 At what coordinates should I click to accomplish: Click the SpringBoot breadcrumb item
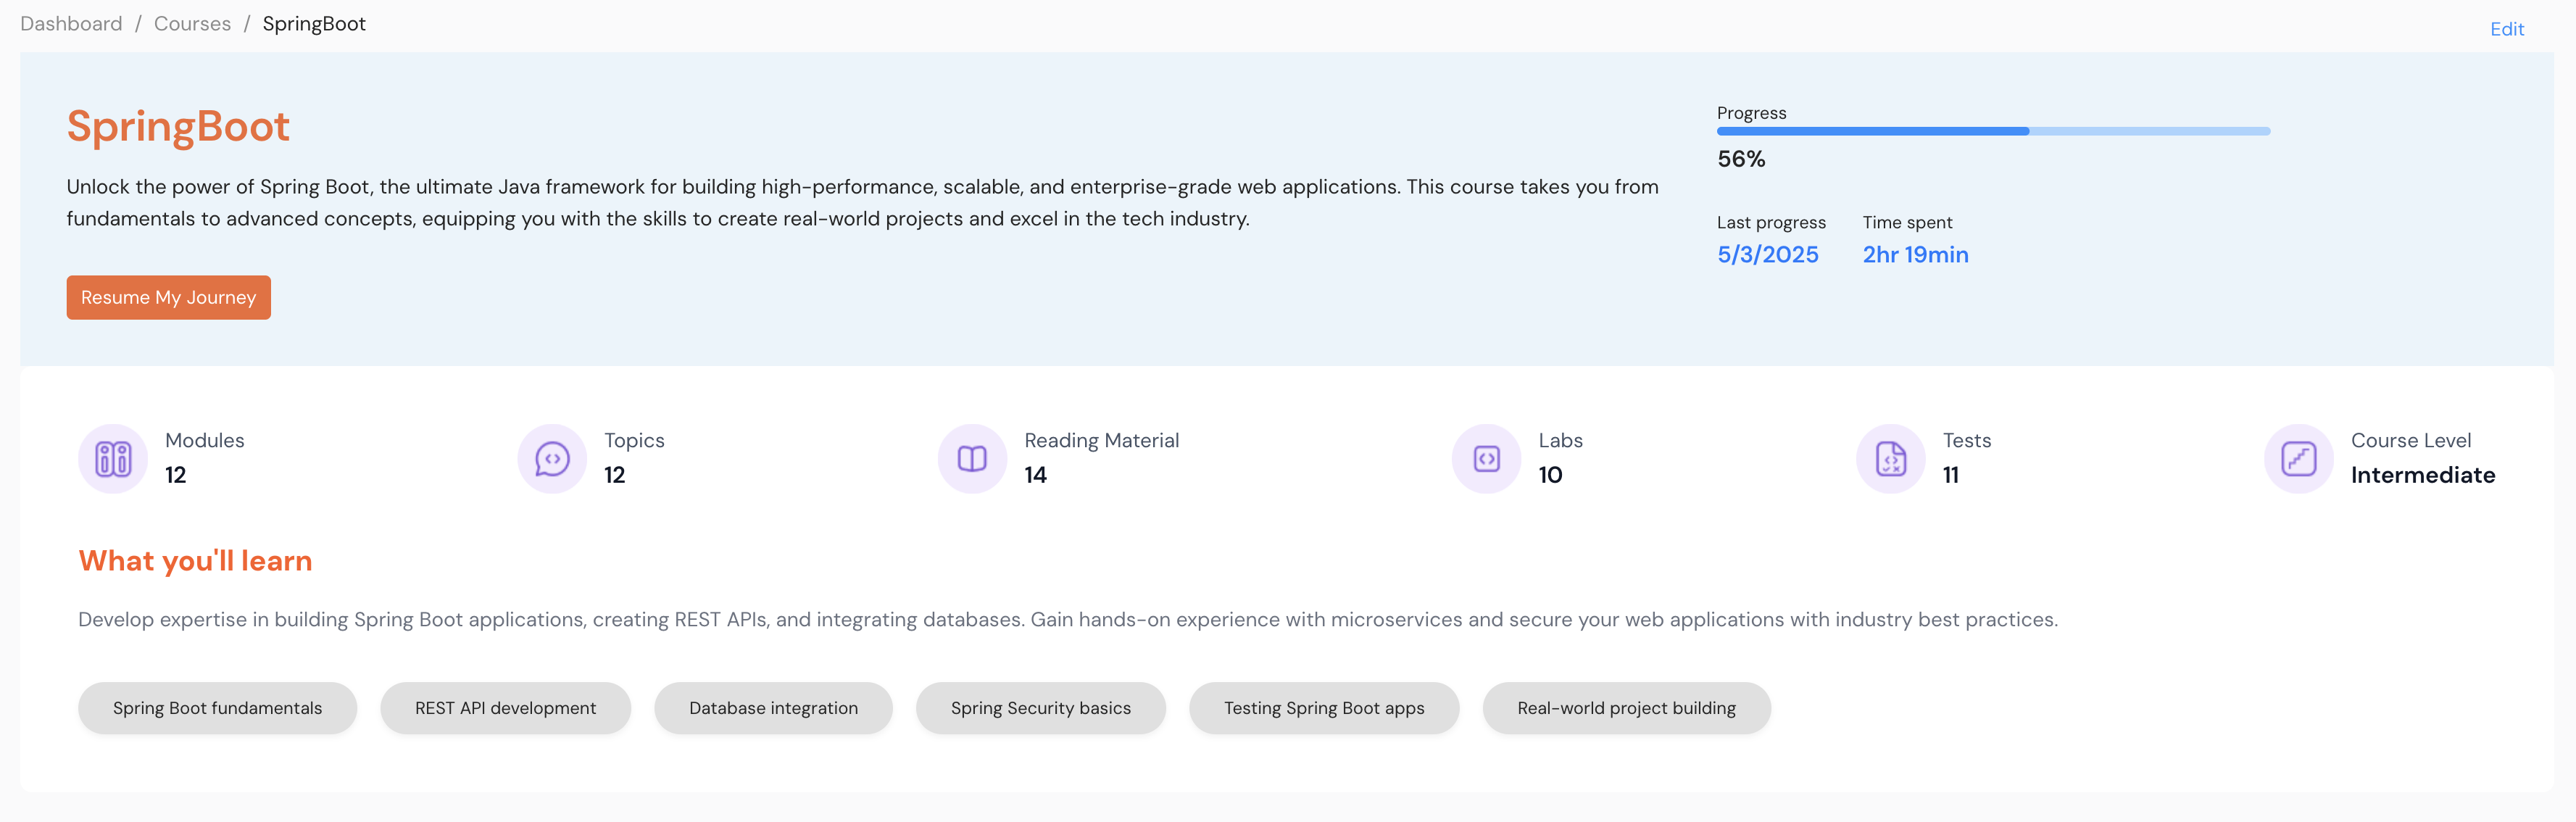(314, 24)
